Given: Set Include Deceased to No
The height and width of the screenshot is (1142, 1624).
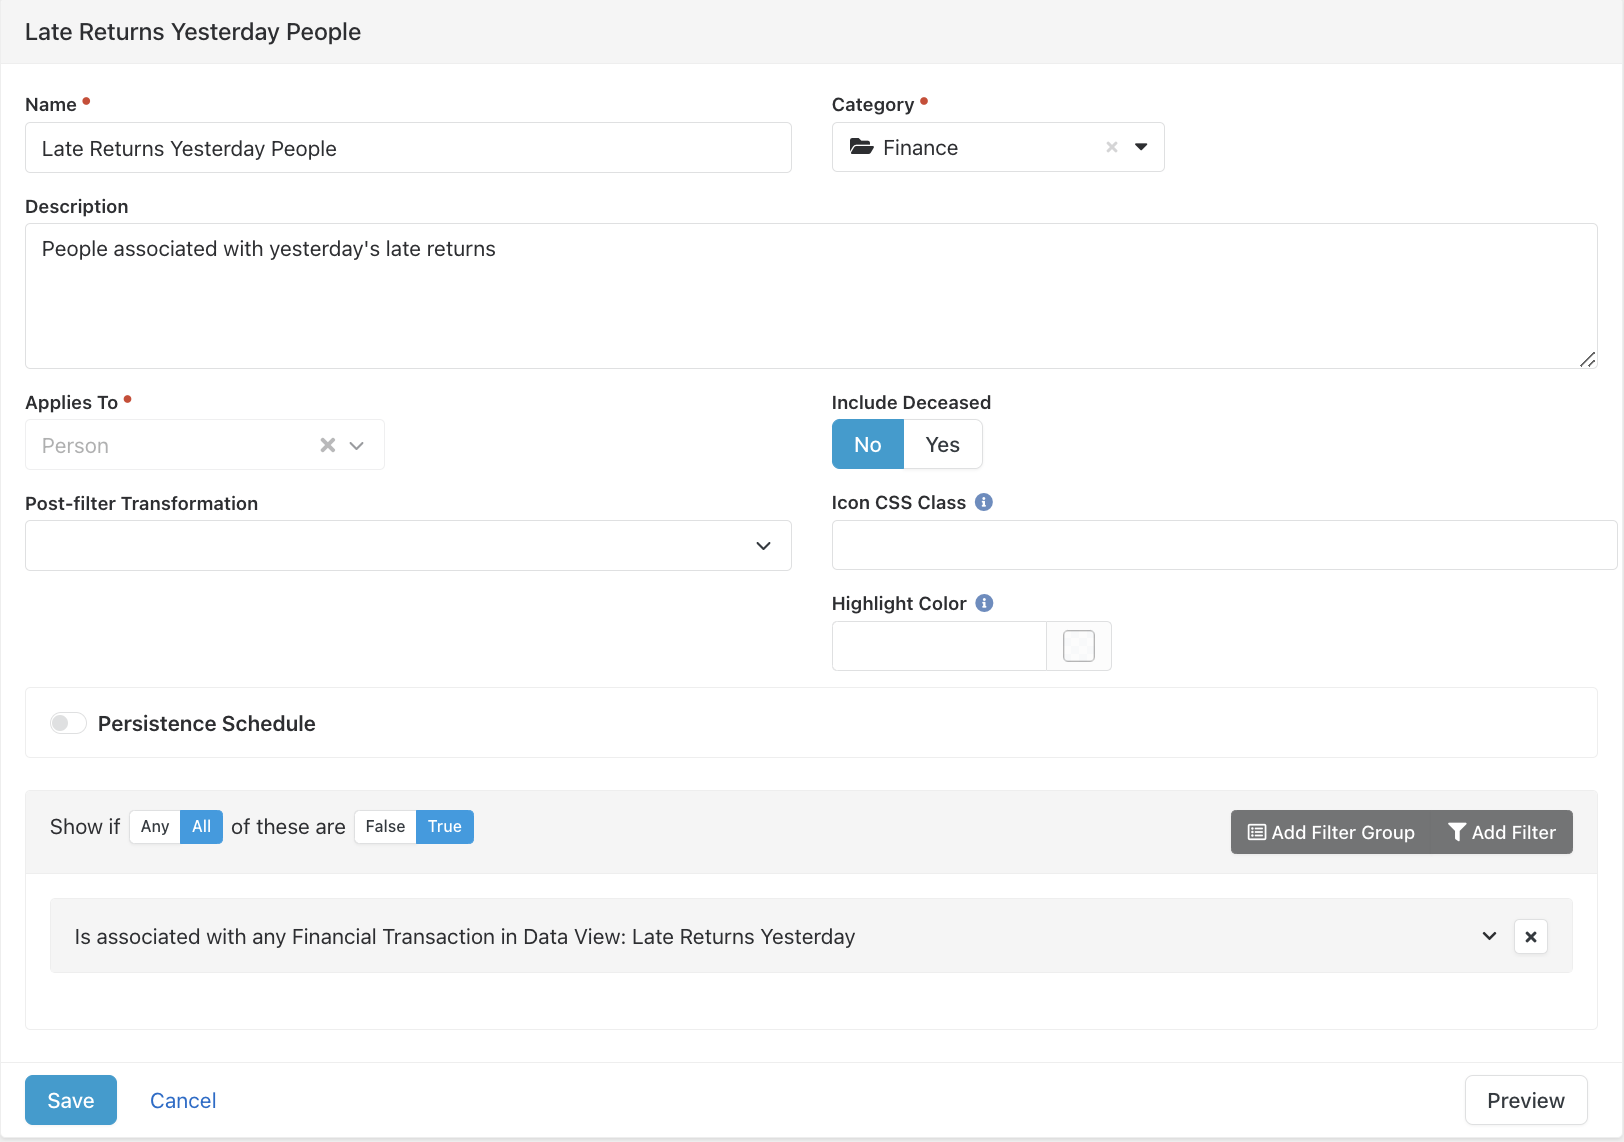Looking at the screenshot, I should click(868, 444).
